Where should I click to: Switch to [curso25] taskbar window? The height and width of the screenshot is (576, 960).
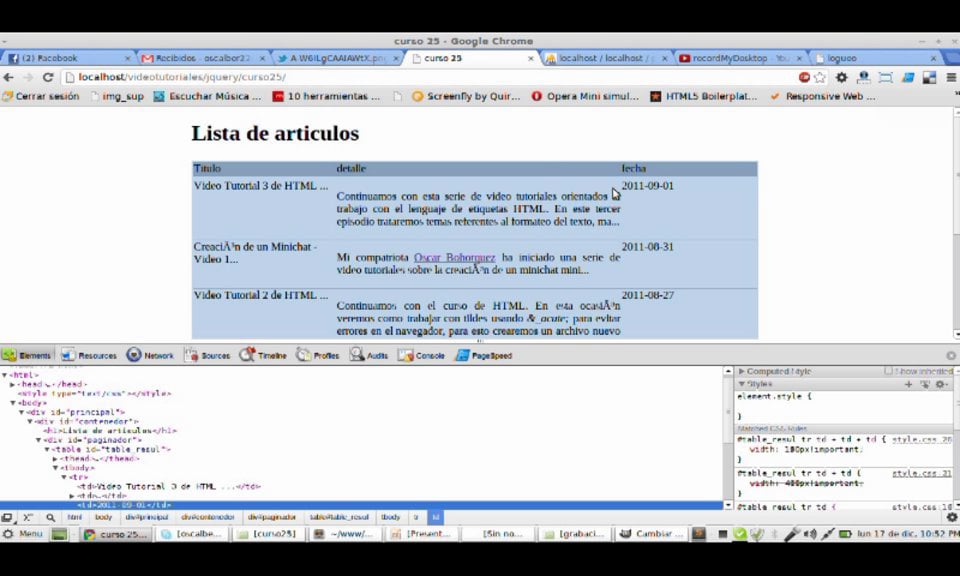point(267,534)
